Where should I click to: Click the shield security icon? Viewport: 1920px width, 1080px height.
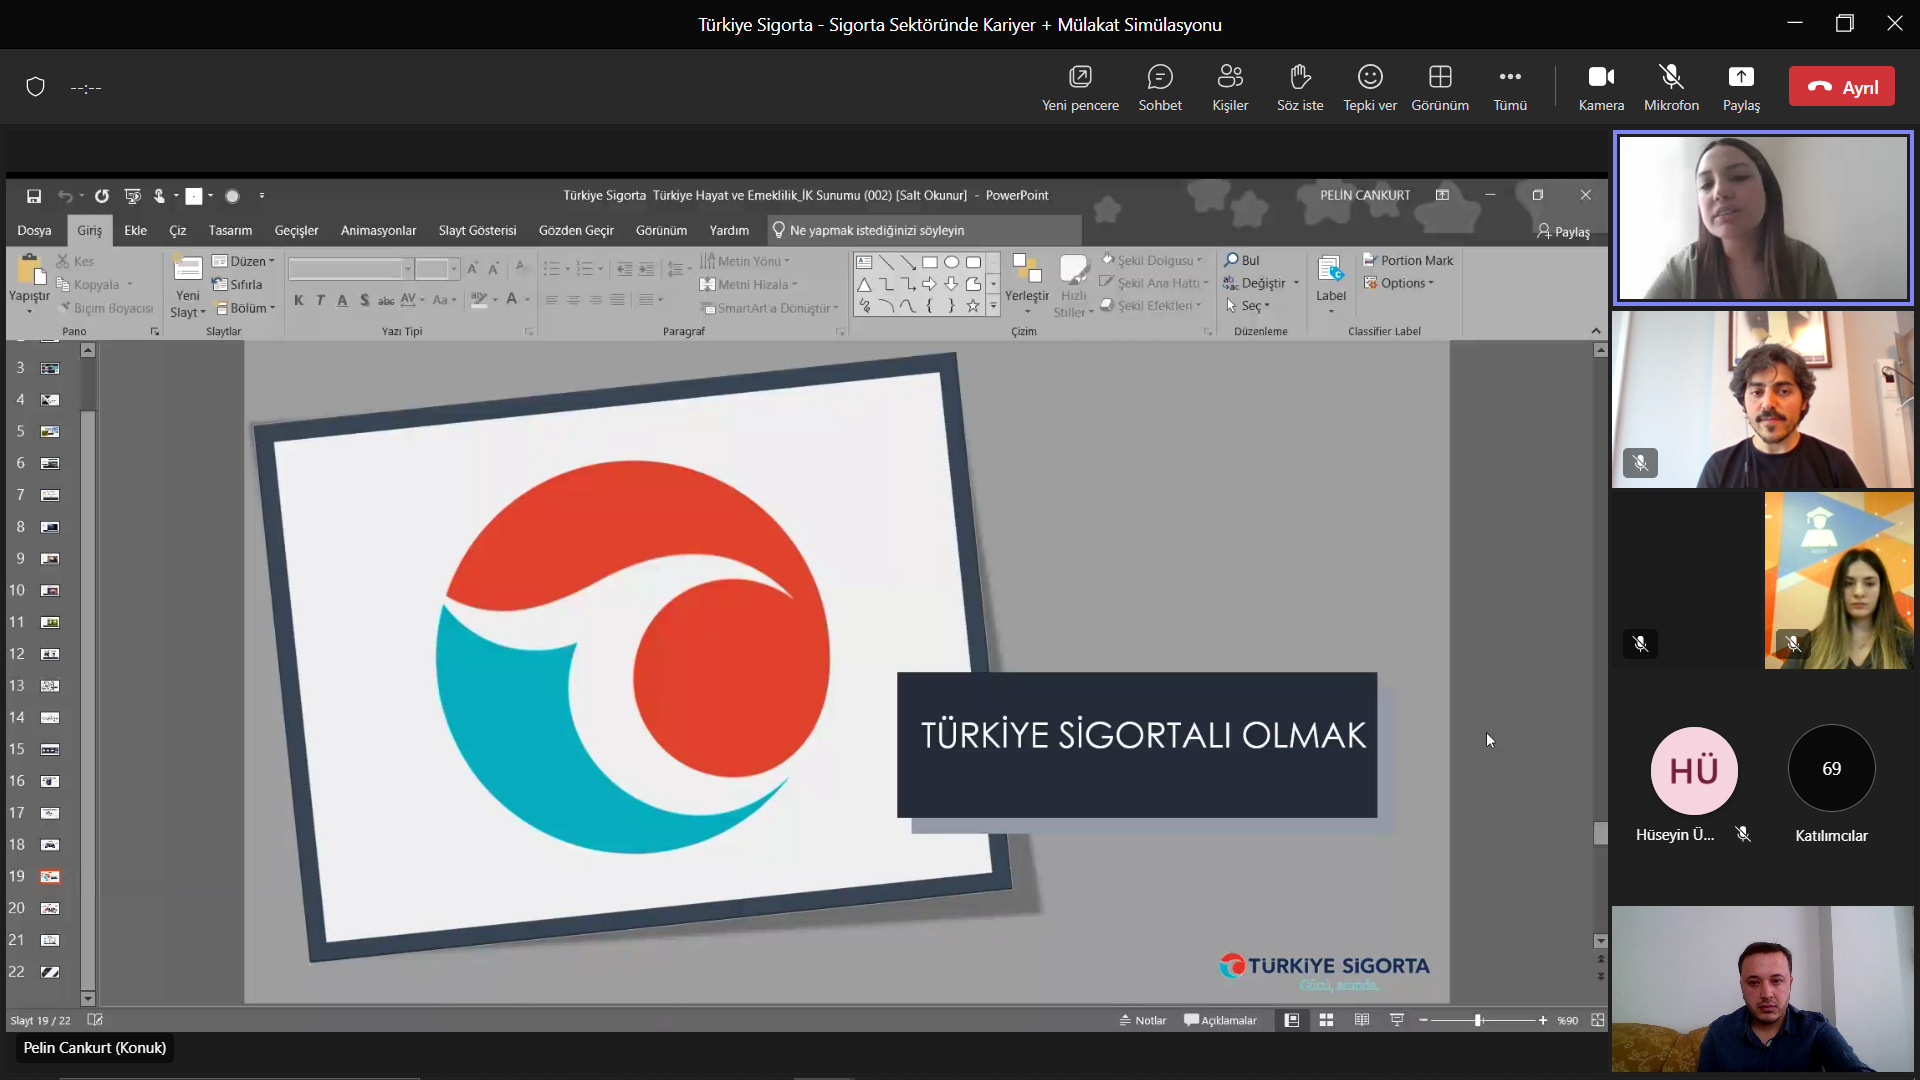point(35,87)
